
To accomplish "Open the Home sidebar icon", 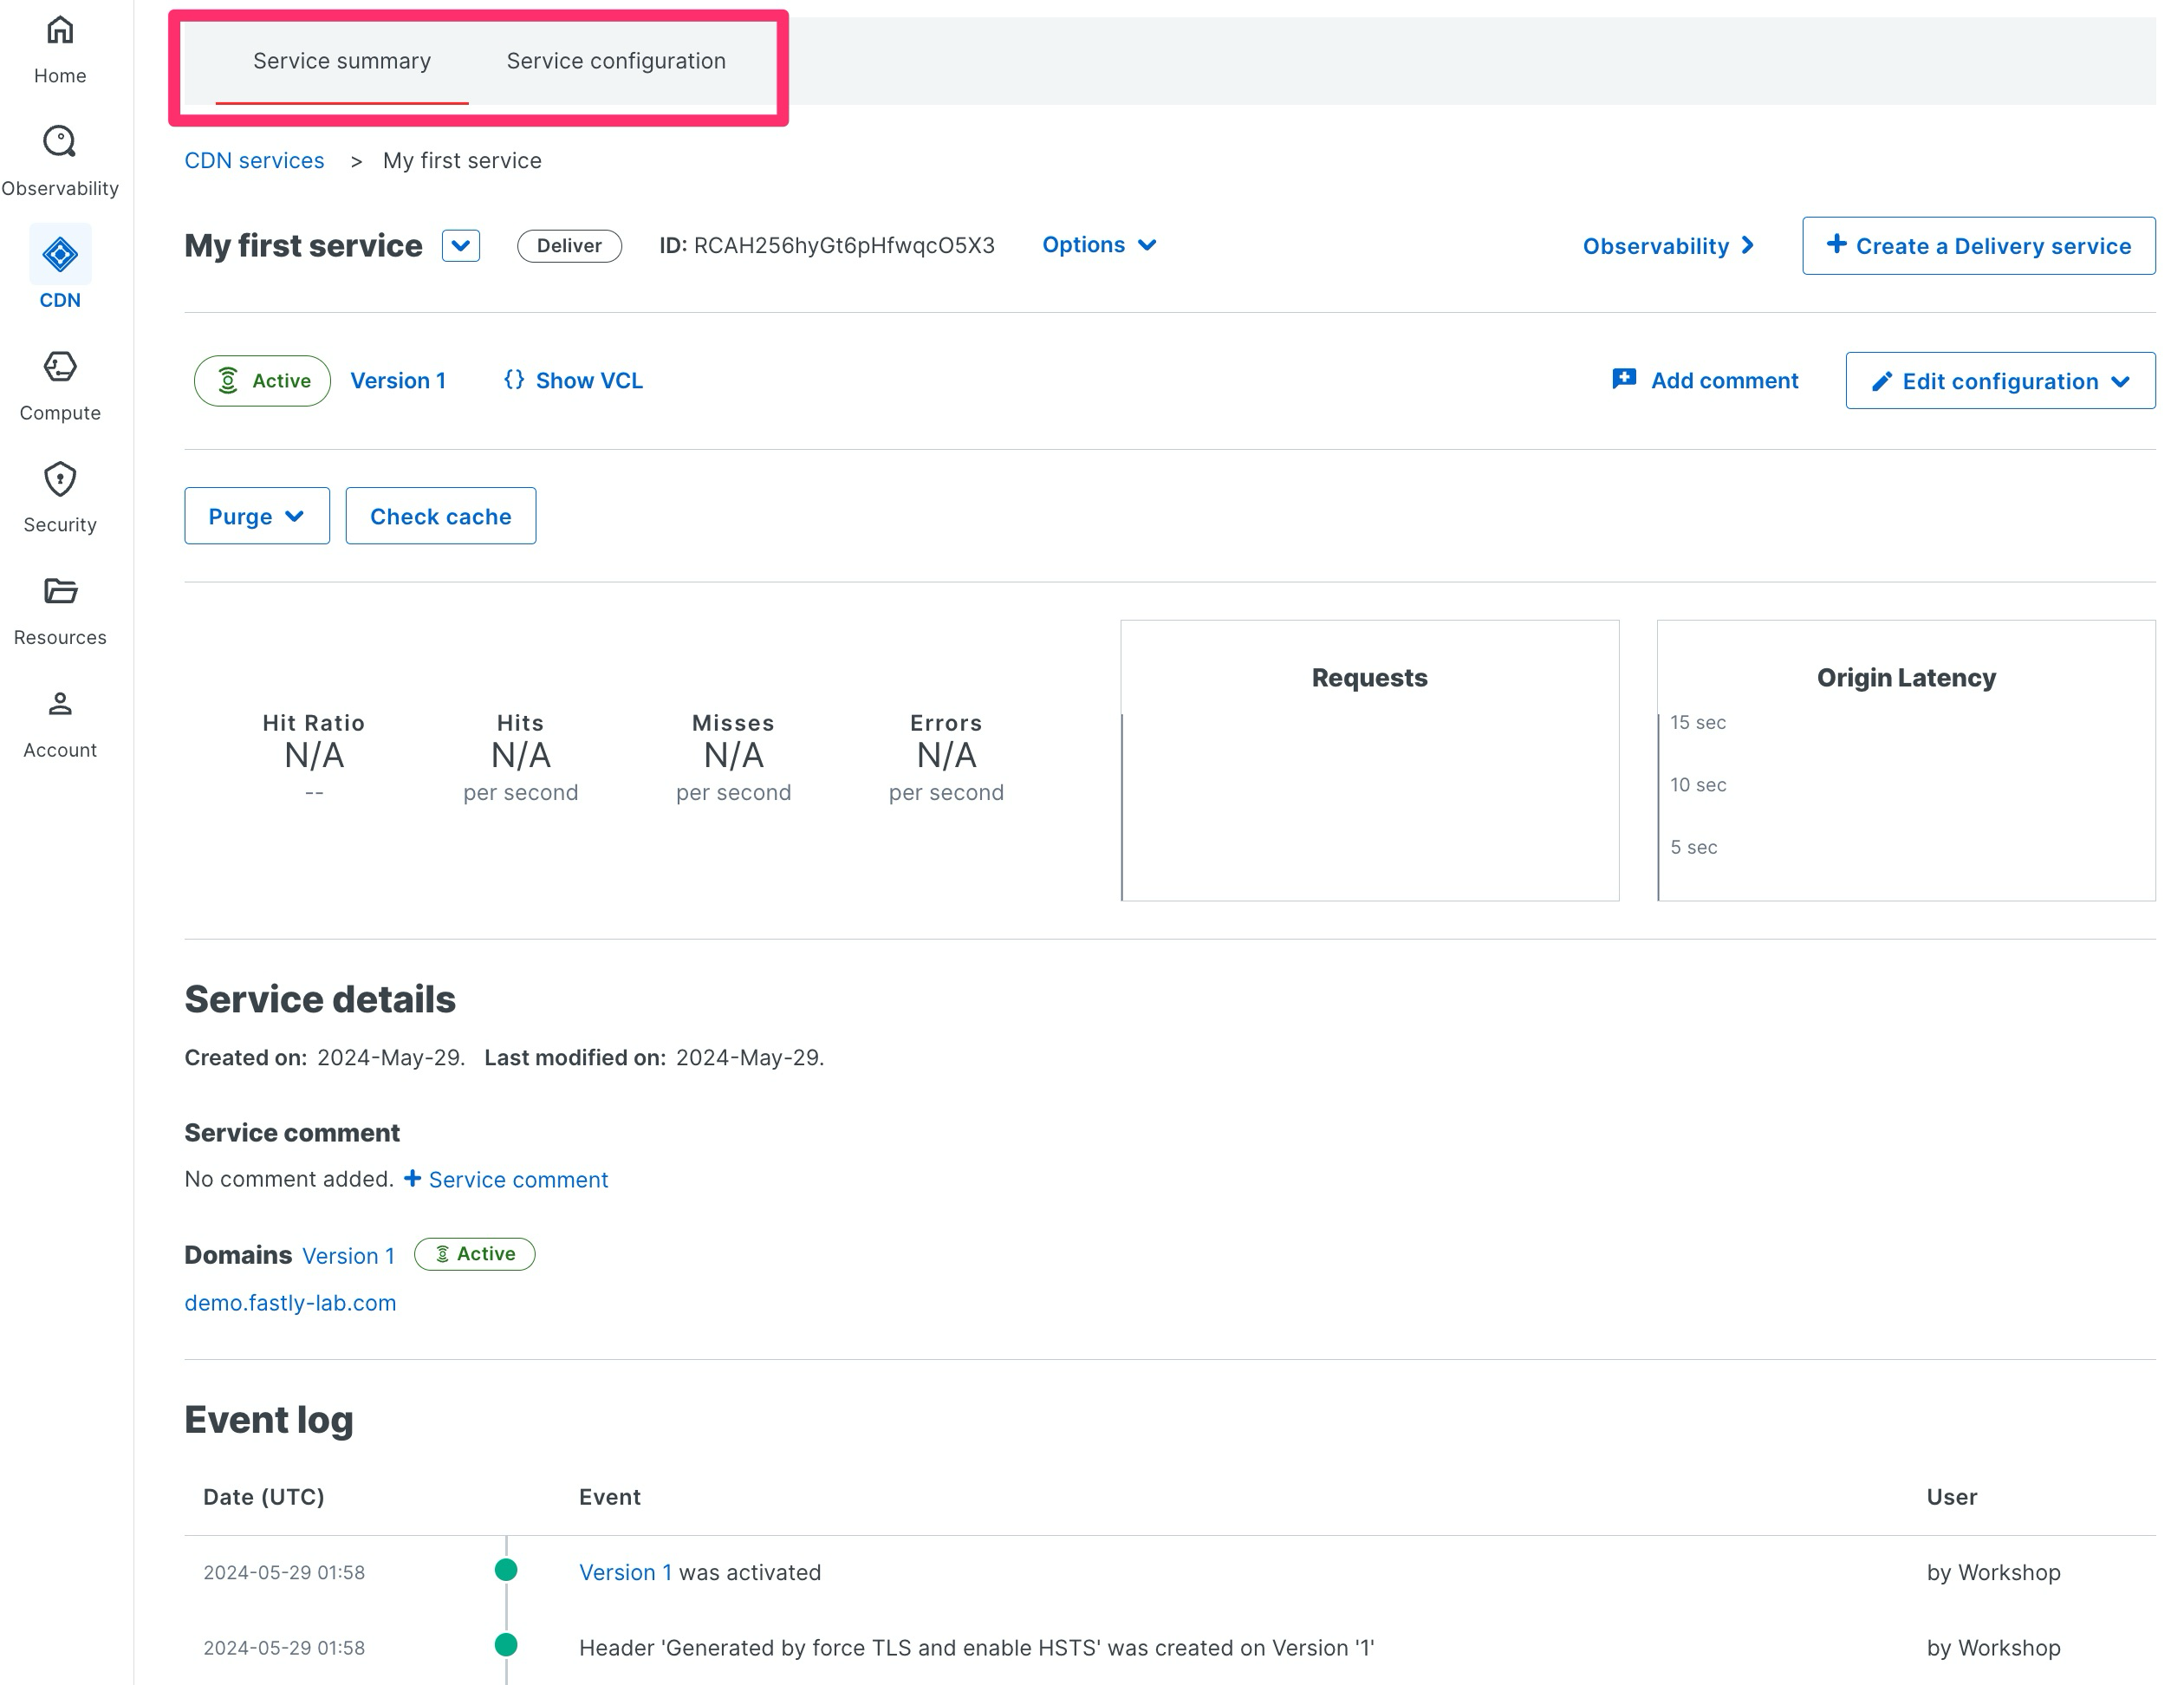I will tap(60, 31).
